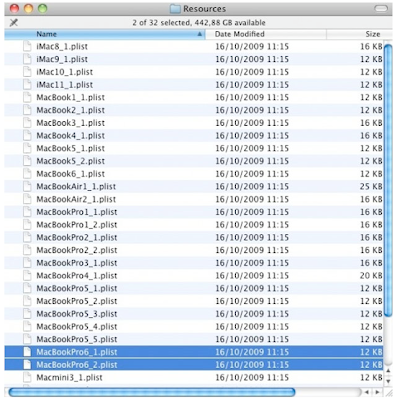Click the 20 KB size of MacBookPro4_1.plist

click(371, 275)
